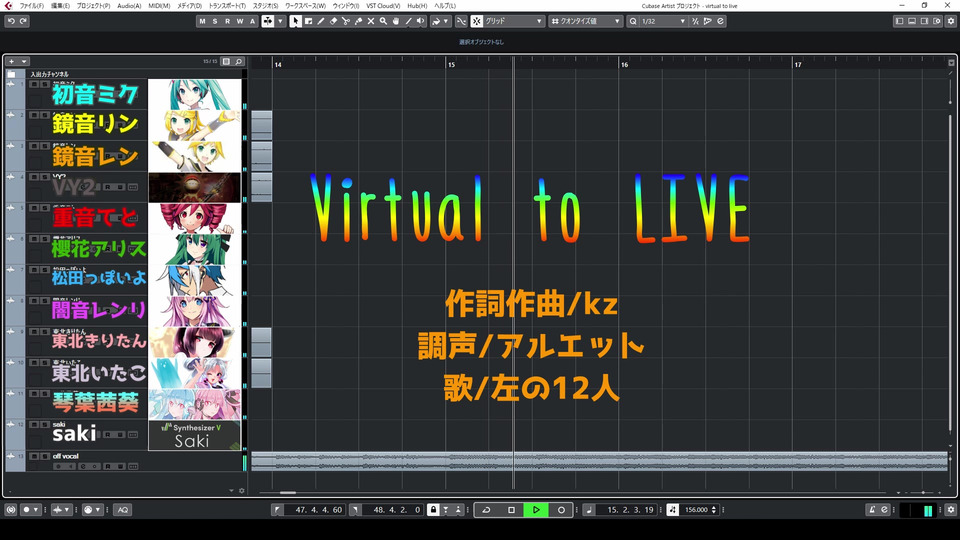The height and width of the screenshot is (540, 960).
Task: Open the track visibility filter icon
Action: click(x=227, y=61)
